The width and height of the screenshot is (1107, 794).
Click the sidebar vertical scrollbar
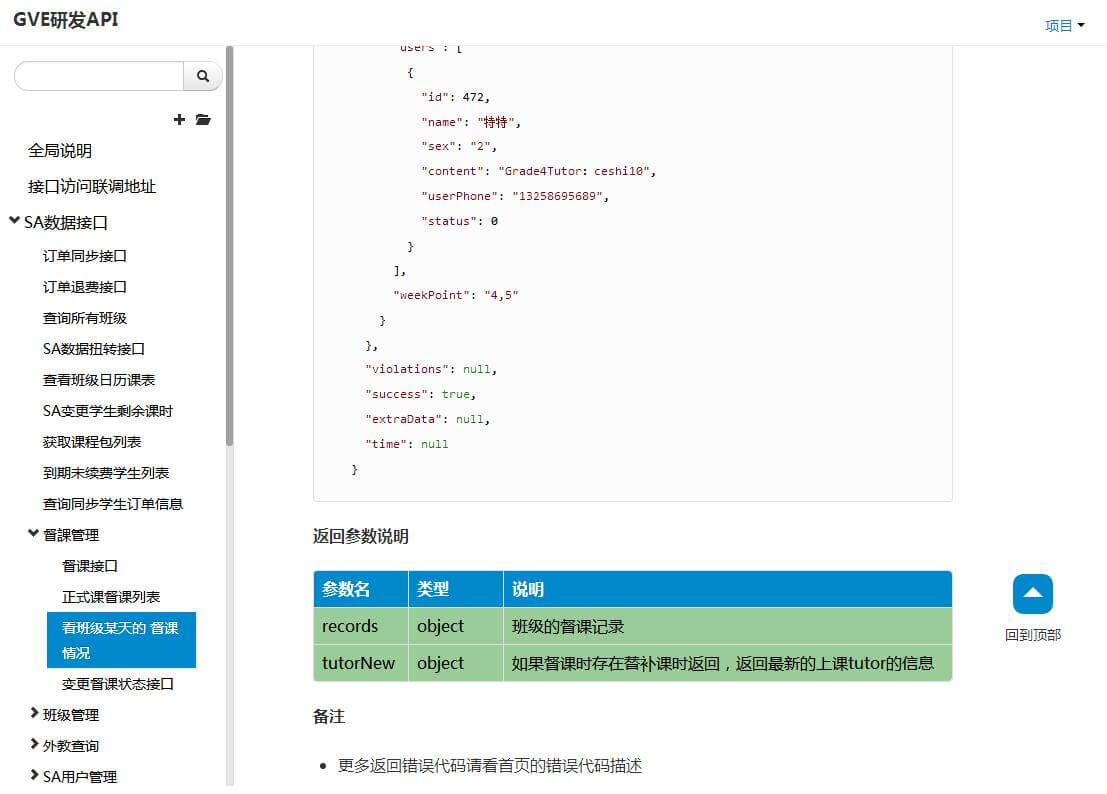coord(230,250)
